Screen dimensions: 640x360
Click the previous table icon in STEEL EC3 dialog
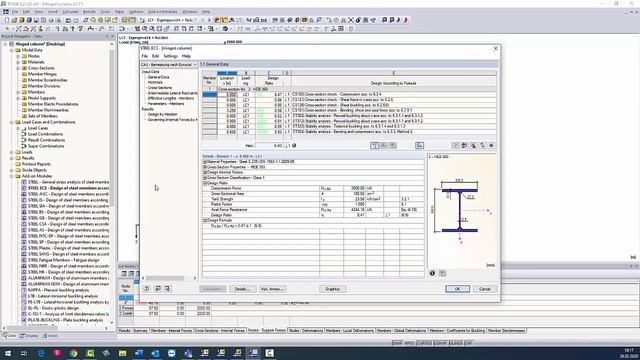point(158,289)
